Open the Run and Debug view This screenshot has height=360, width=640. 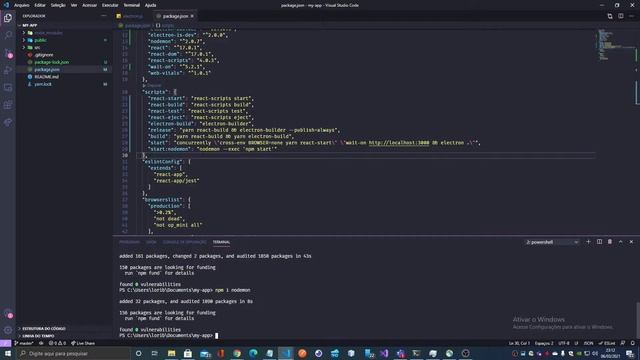[8, 70]
